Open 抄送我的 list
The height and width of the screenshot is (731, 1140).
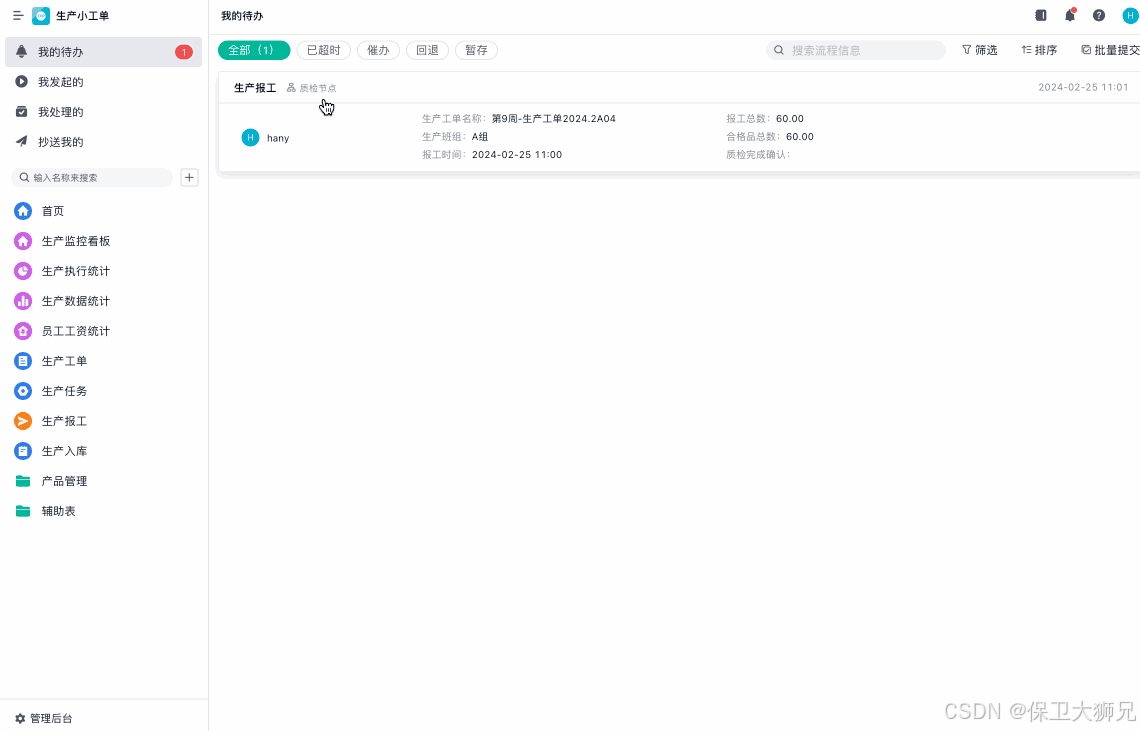103,141
